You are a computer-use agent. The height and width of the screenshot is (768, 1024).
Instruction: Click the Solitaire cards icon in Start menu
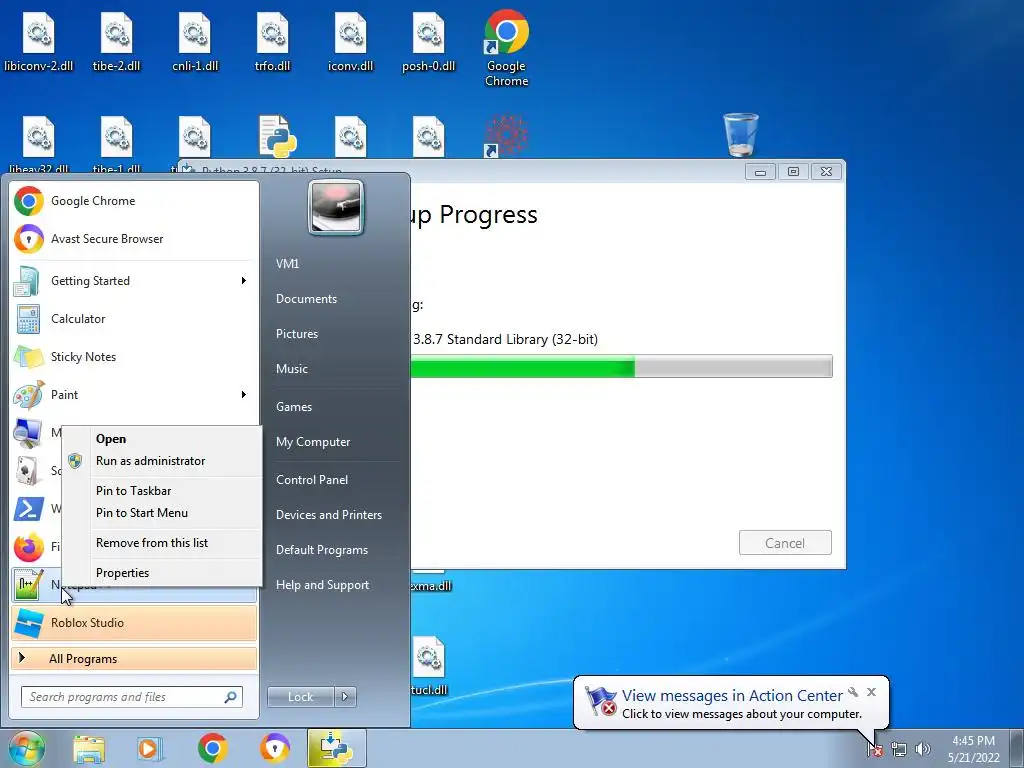pyautogui.click(x=28, y=471)
